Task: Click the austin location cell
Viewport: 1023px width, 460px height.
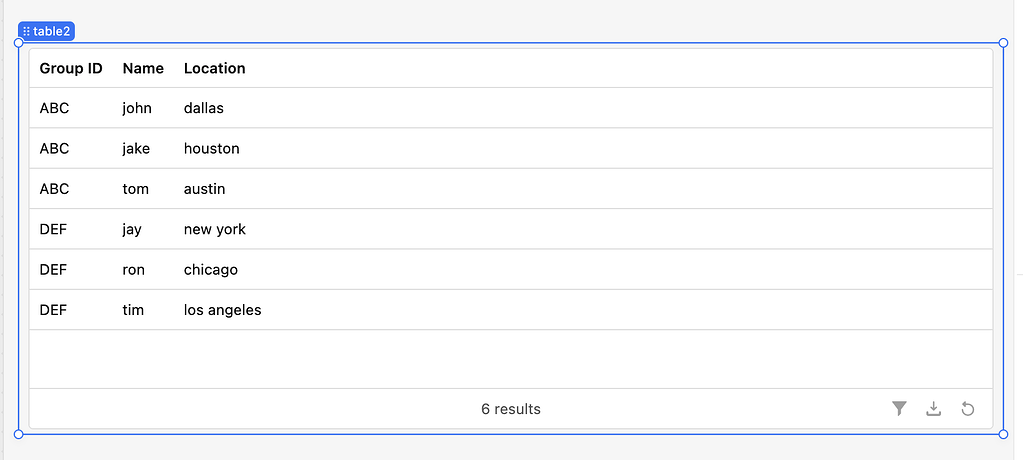Action: 204,189
